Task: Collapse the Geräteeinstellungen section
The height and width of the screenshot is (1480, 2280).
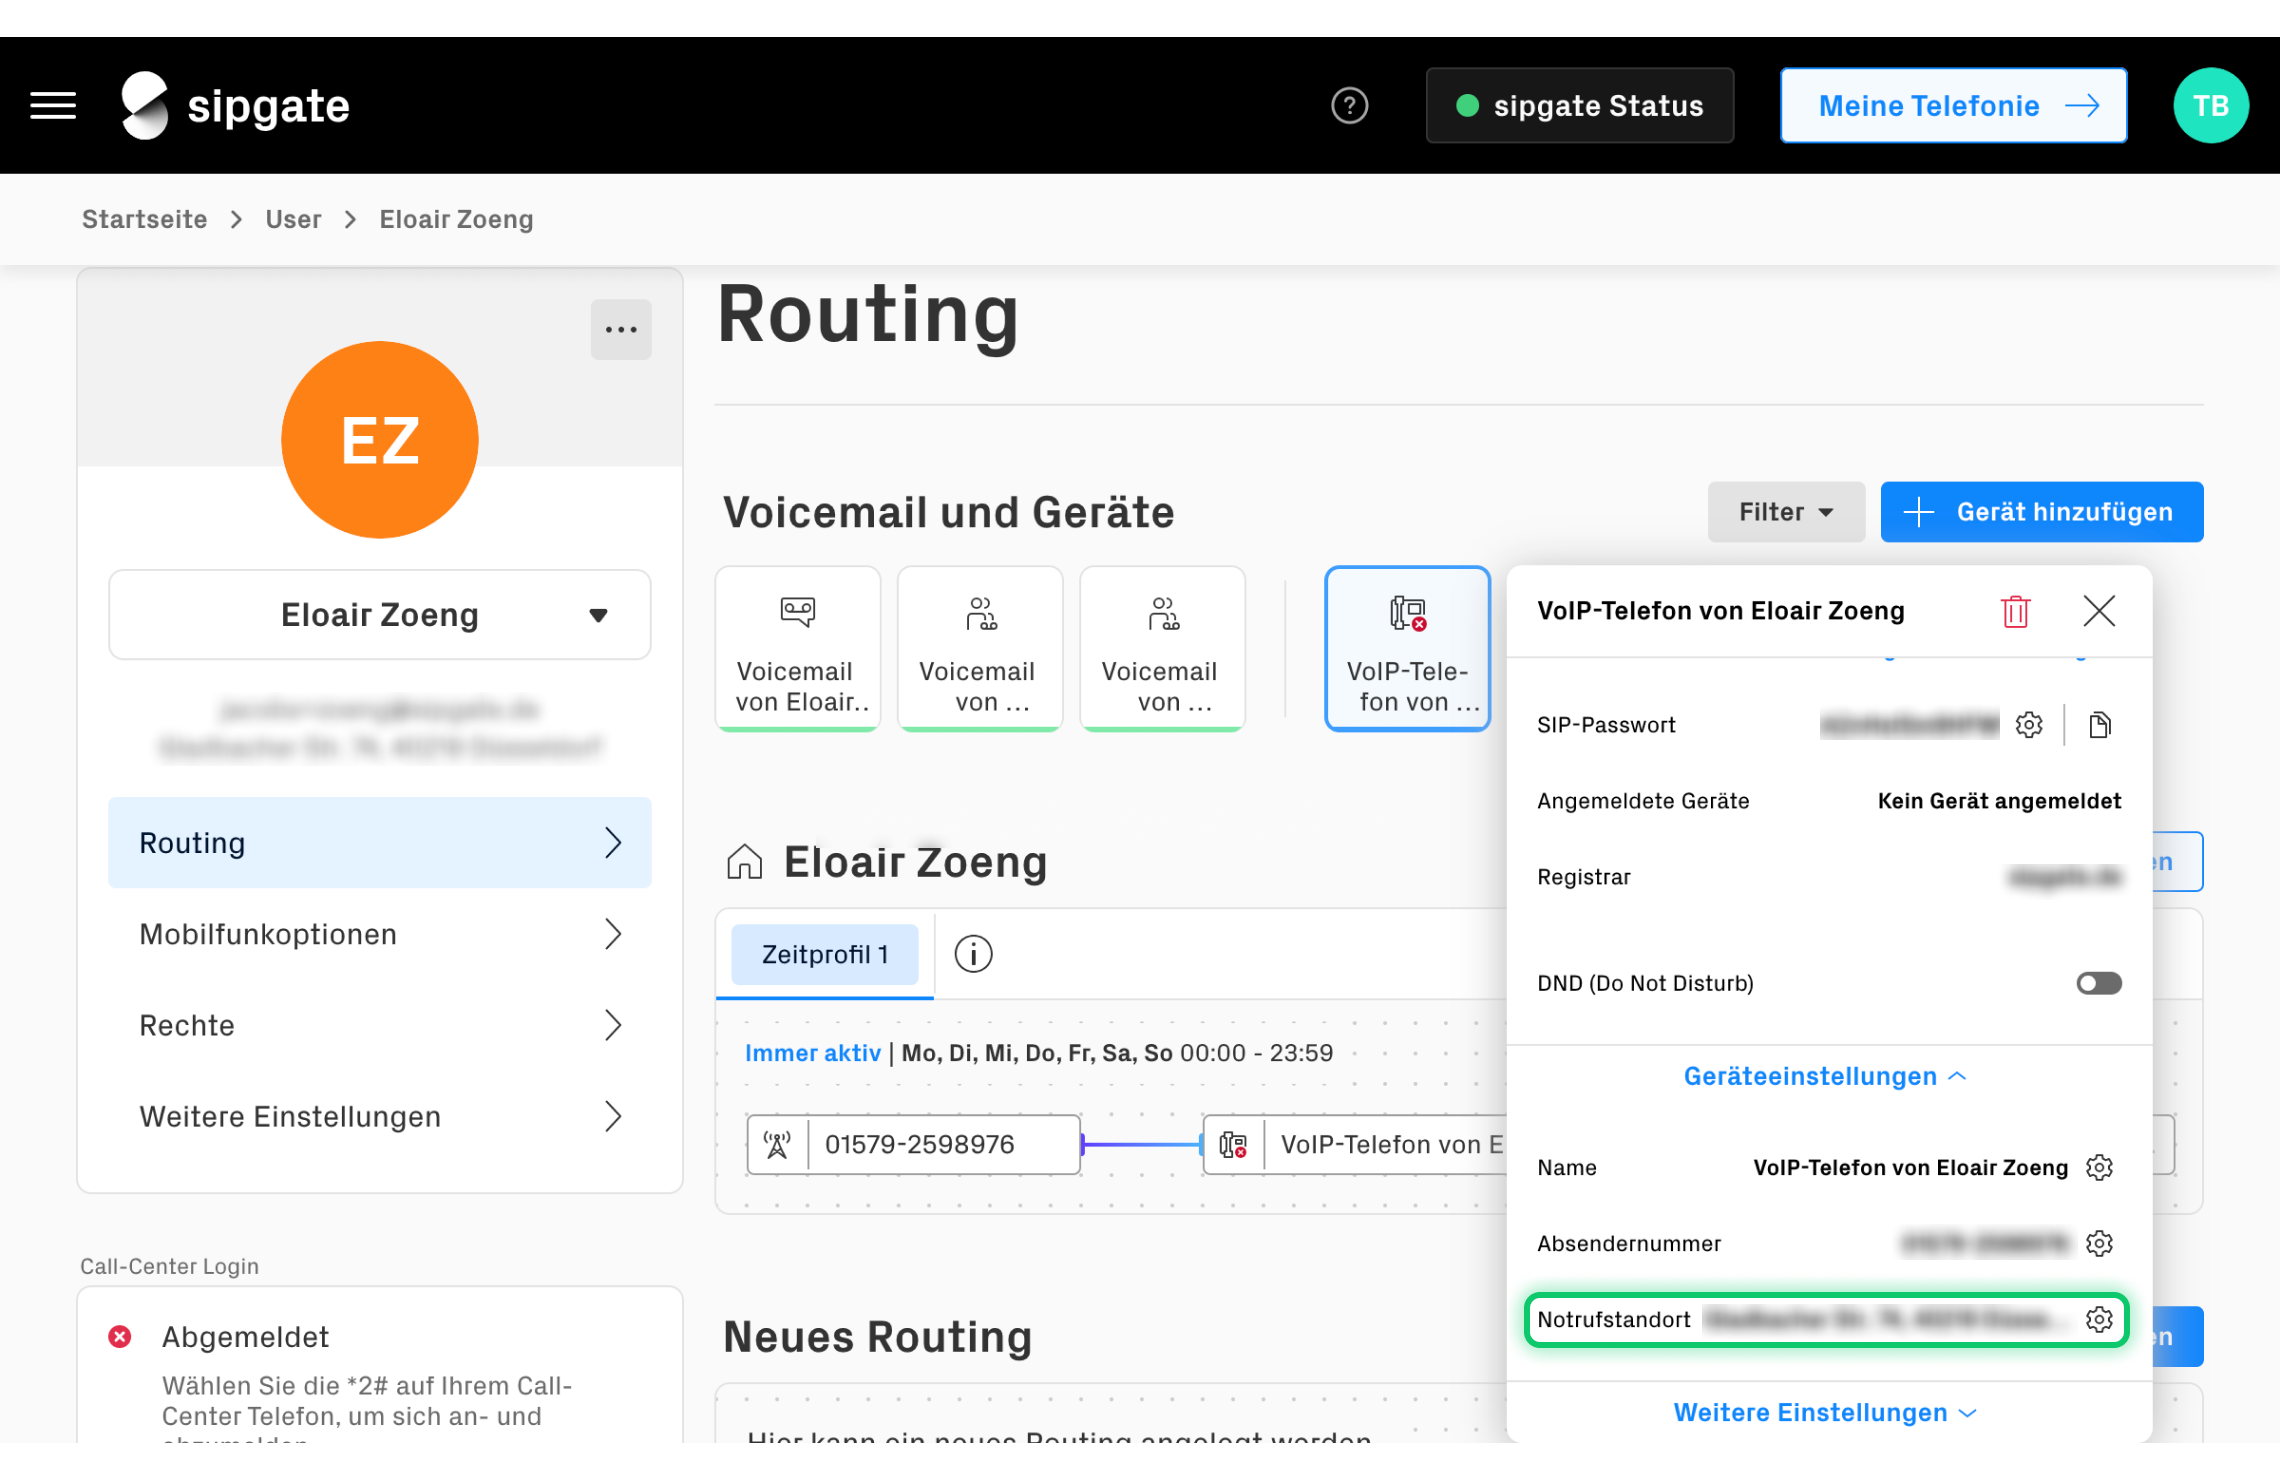Action: pyautogui.click(x=1826, y=1076)
